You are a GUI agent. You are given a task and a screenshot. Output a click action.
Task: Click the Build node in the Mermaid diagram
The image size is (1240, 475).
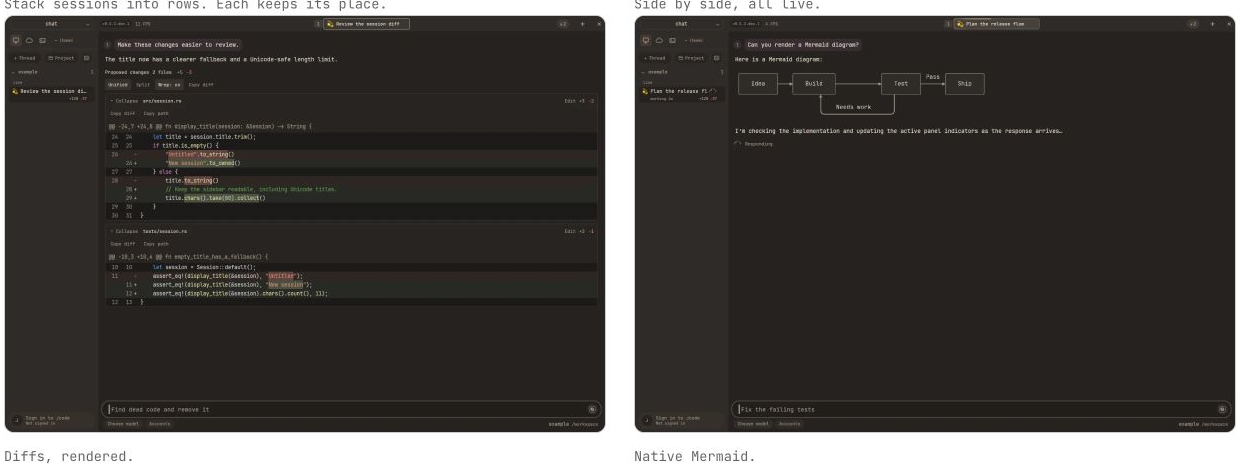pyautogui.click(x=814, y=84)
